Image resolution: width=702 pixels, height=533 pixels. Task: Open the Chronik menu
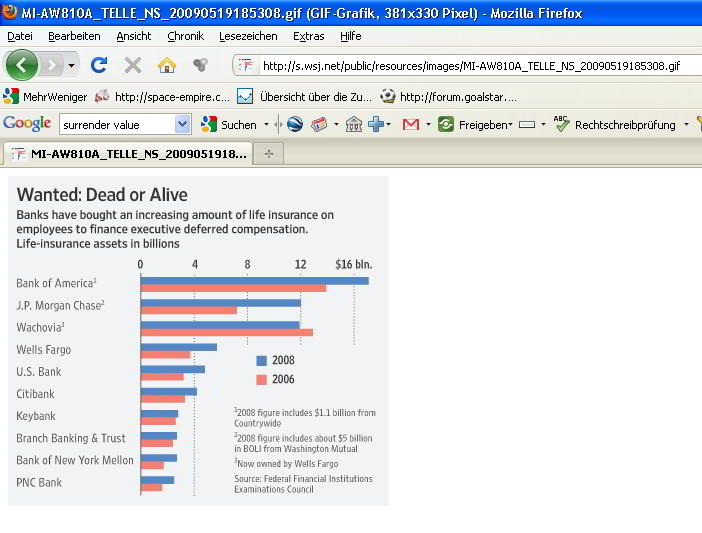pos(185,36)
